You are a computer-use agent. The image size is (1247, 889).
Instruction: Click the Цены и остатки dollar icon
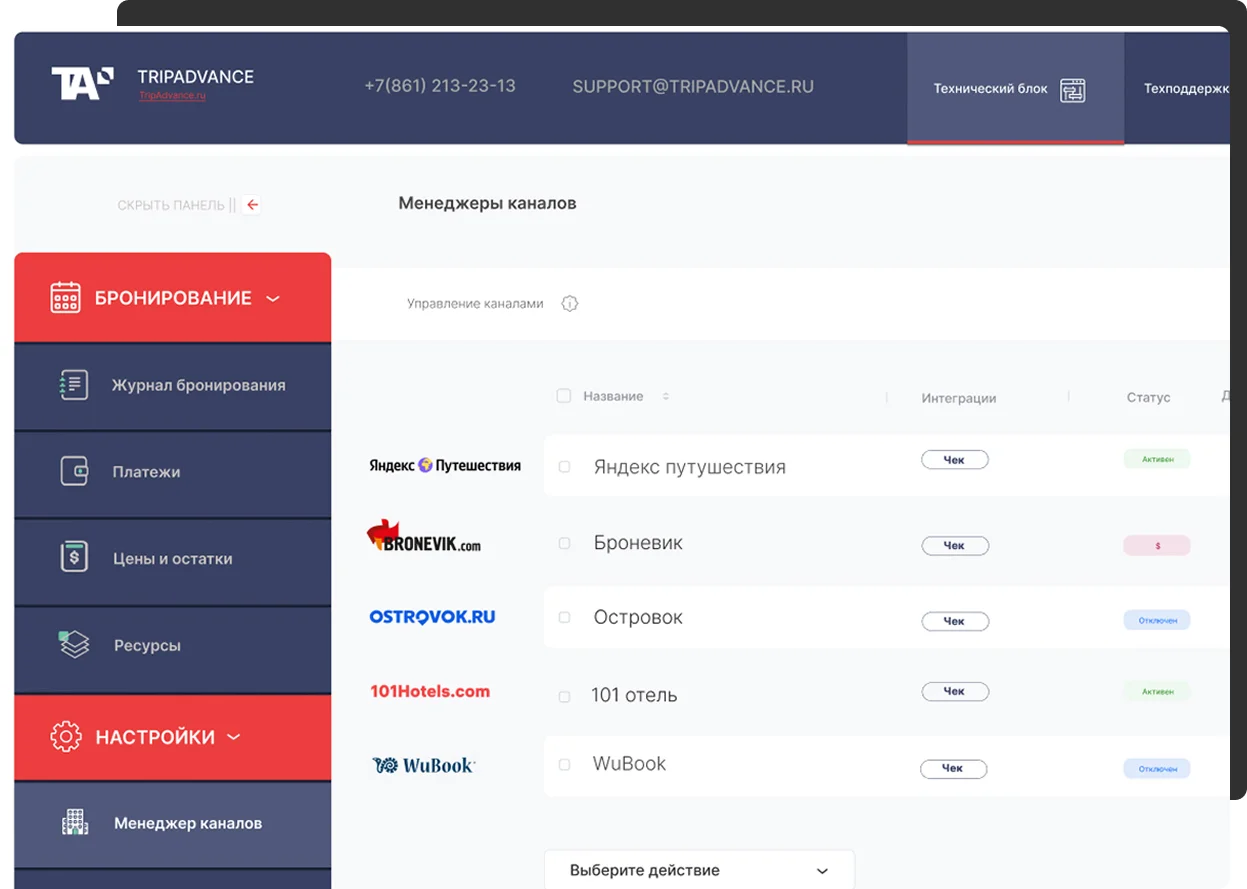click(74, 557)
